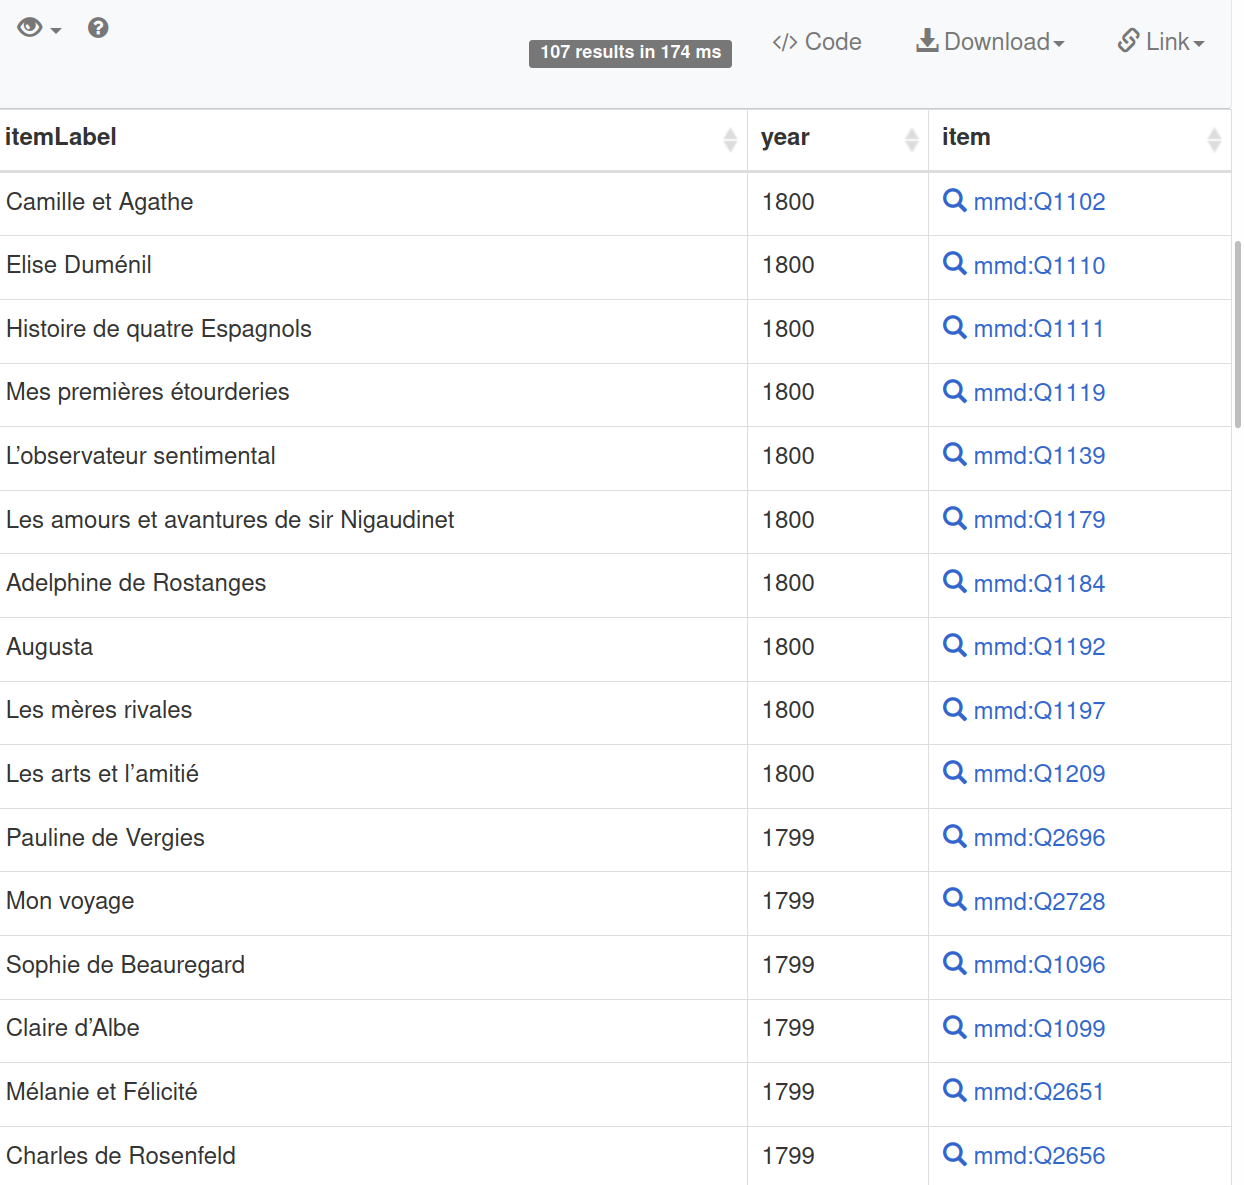Sort table by year column arrows

(x=911, y=139)
